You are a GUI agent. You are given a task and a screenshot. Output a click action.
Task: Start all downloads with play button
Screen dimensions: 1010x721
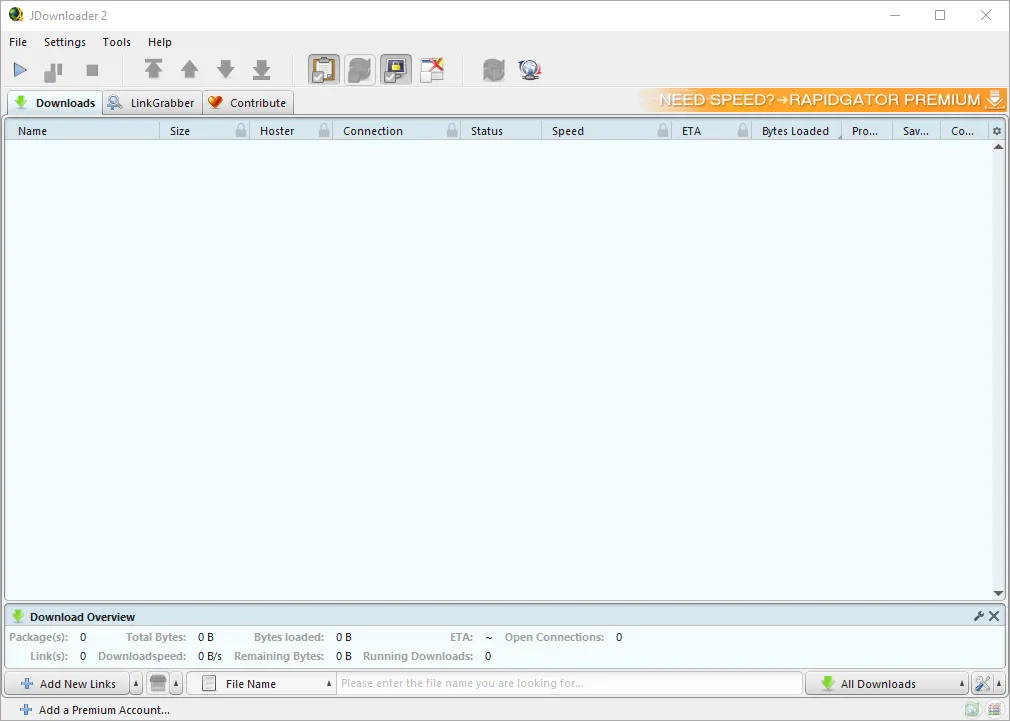[20, 70]
